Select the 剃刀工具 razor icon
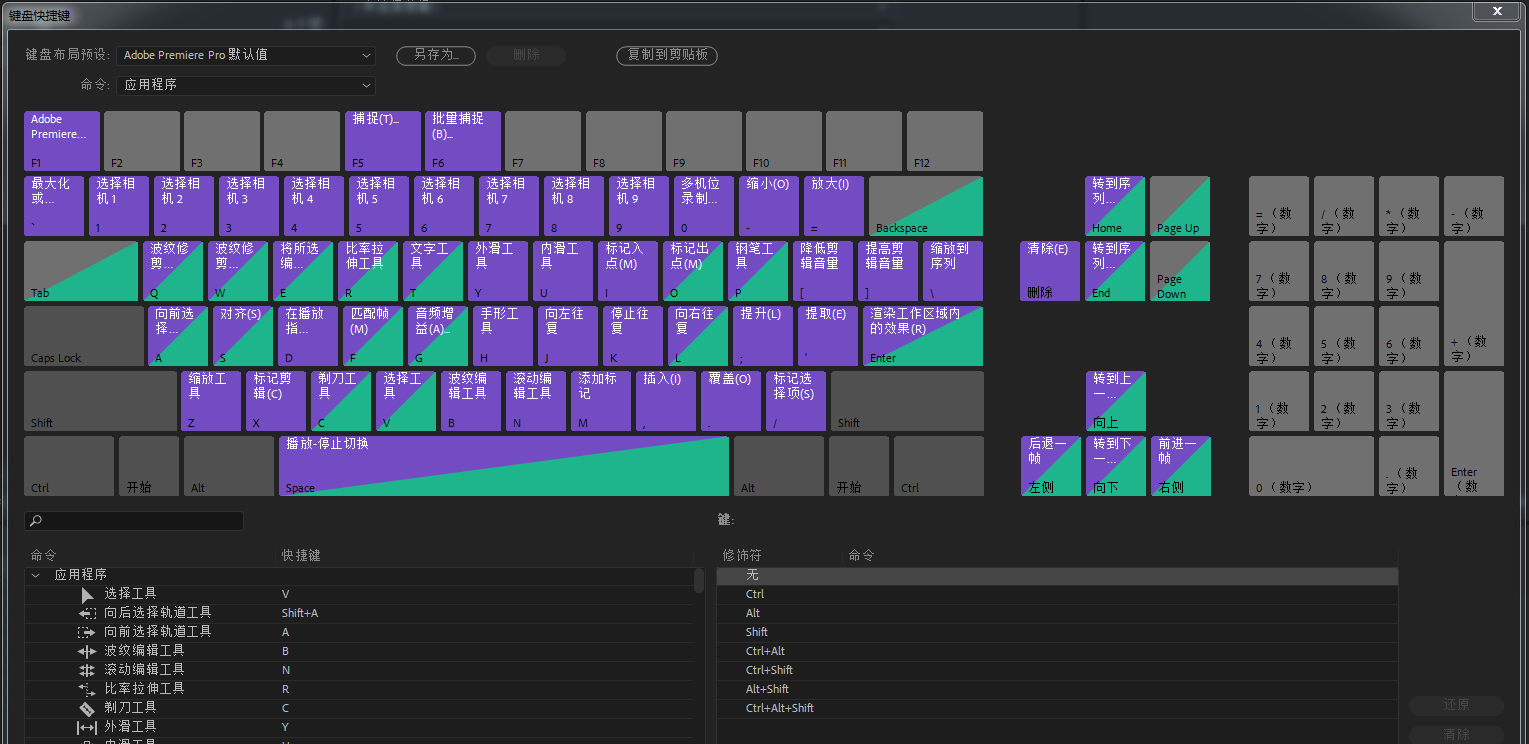The image size is (1529, 744). click(87, 708)
